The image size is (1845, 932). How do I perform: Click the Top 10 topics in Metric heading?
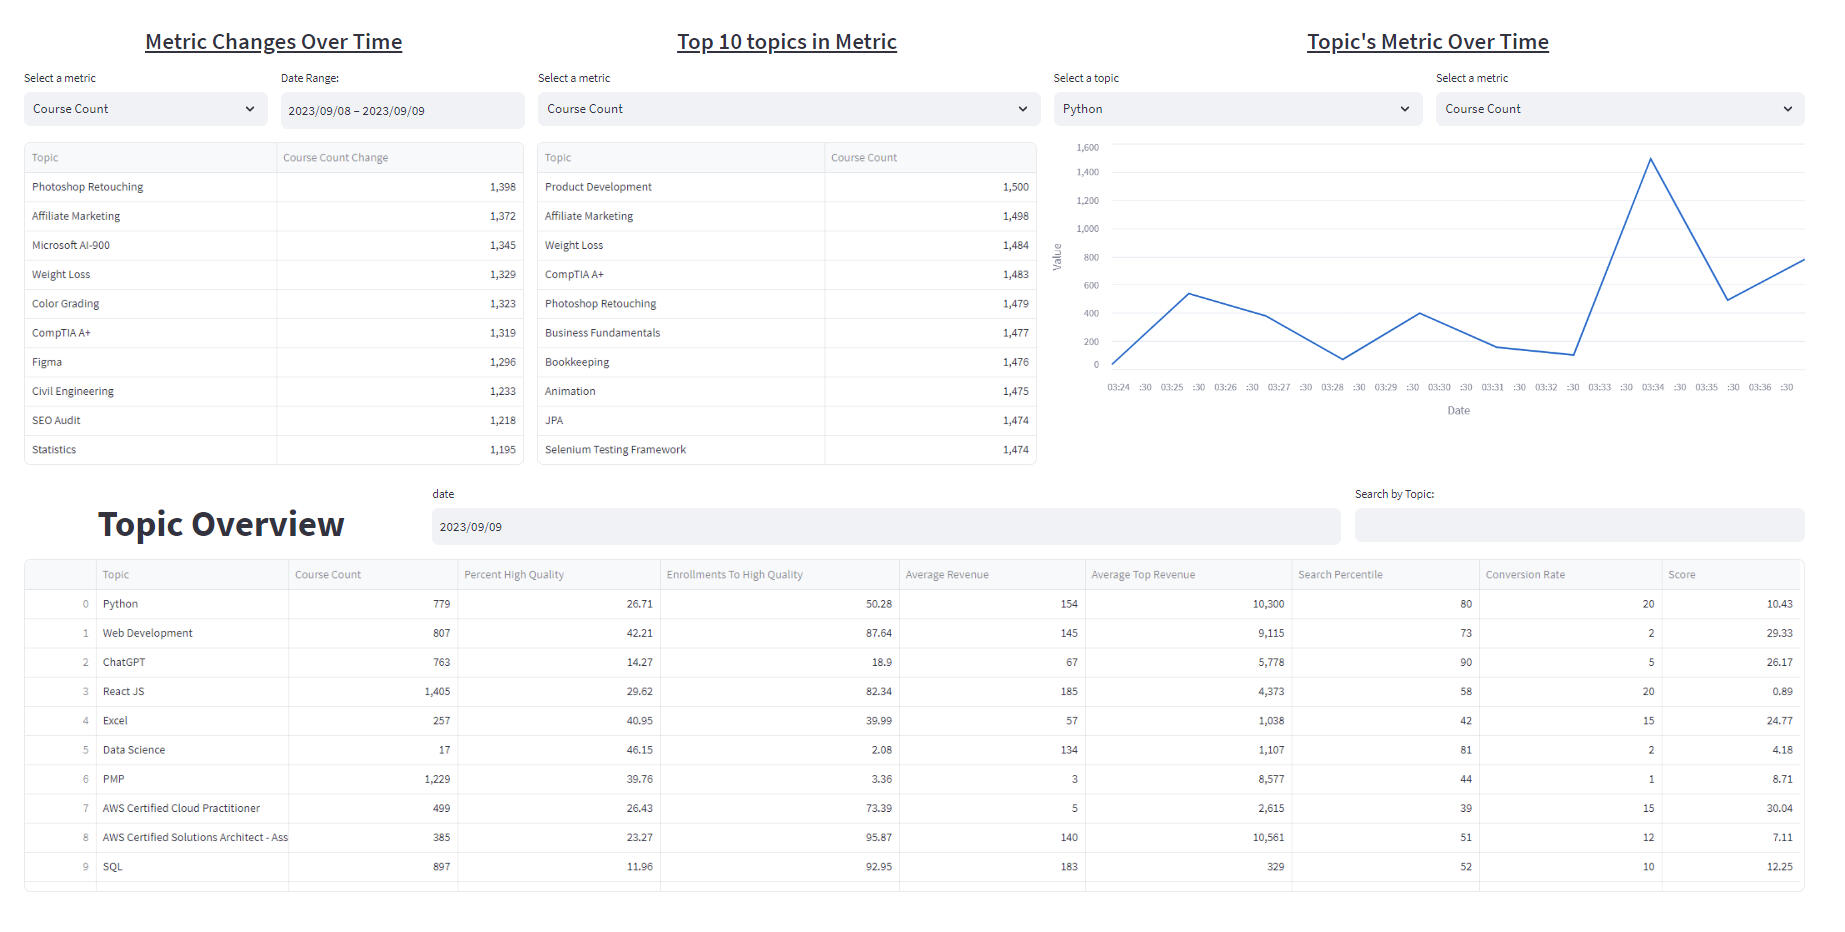click(786, 42)
